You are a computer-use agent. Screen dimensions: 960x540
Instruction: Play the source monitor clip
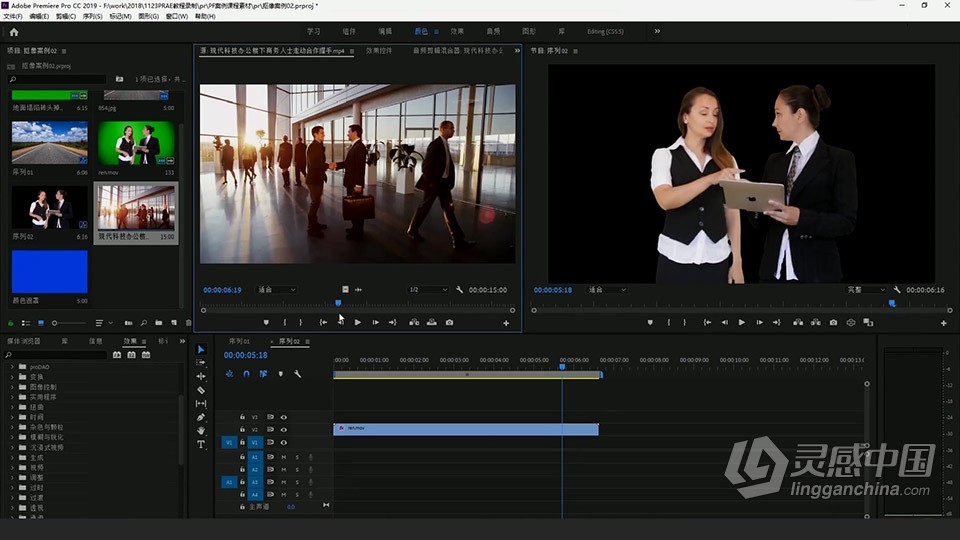(358, 322)
